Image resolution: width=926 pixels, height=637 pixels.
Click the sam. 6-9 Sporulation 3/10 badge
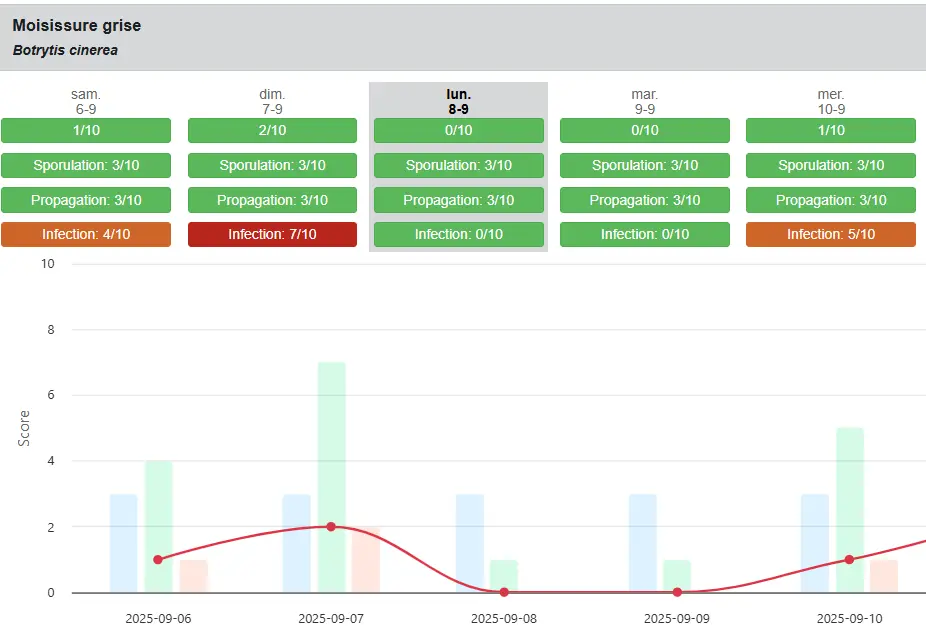[86, 166]
